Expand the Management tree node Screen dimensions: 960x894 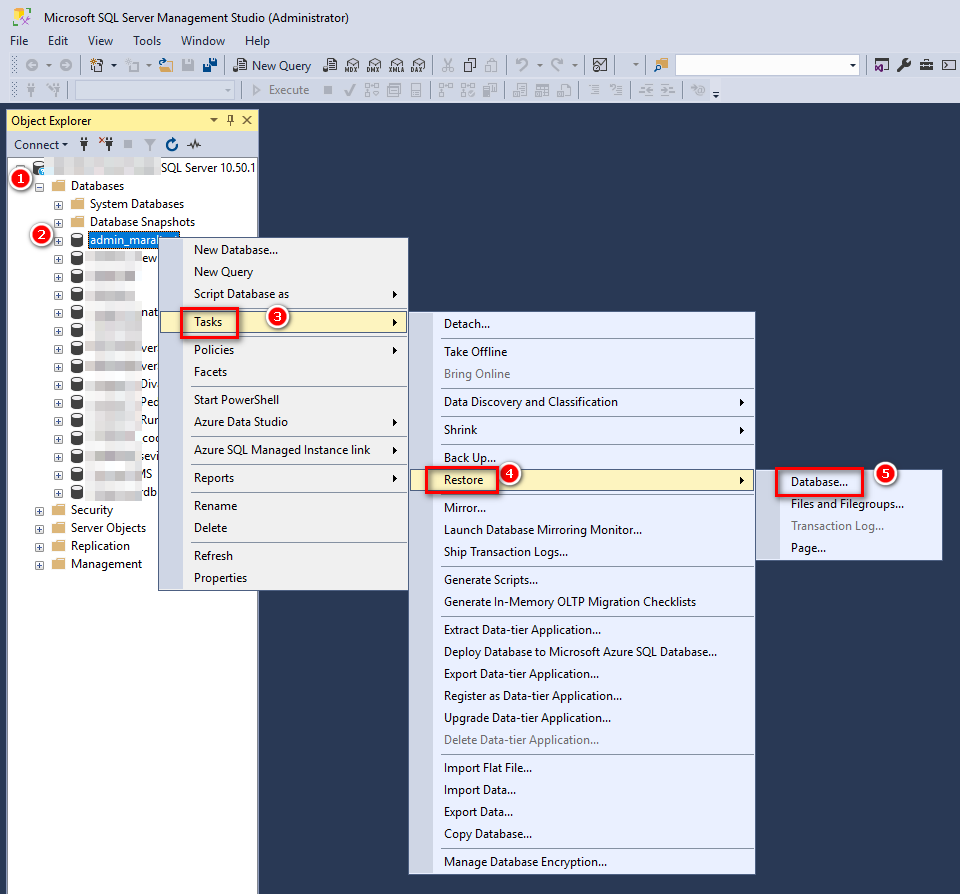tap(38, 563)
